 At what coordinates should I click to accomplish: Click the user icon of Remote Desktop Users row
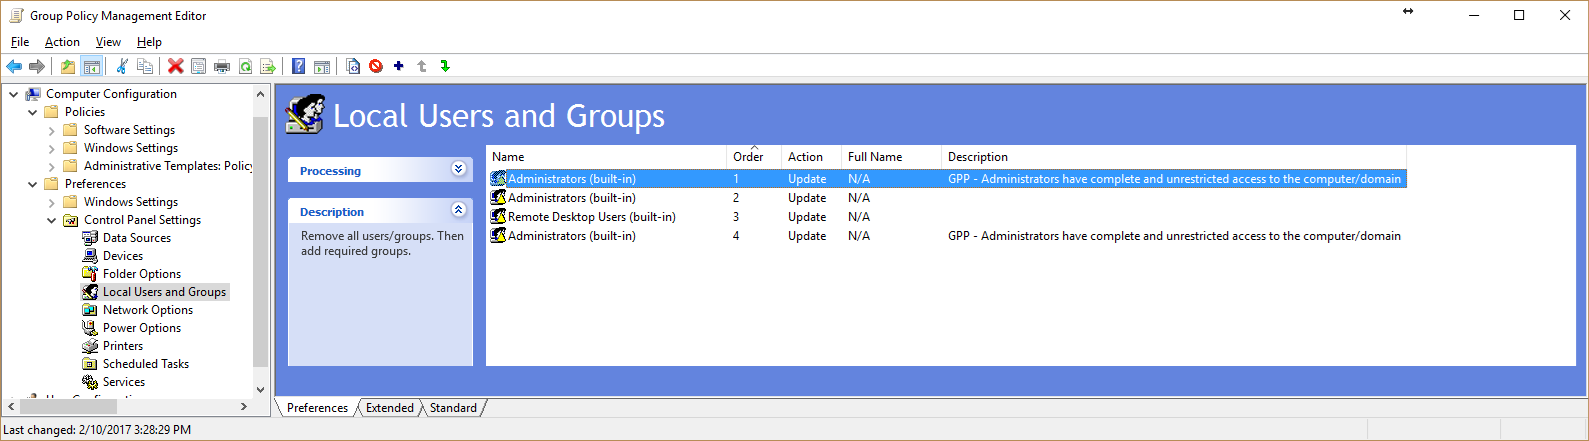coord(498,216)
